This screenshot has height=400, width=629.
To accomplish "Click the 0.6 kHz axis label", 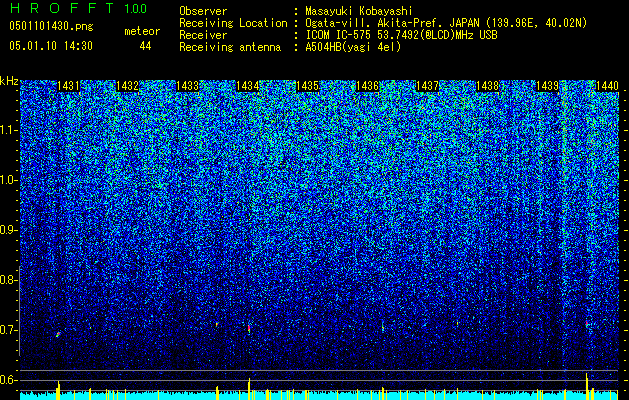I will [9, 380].
